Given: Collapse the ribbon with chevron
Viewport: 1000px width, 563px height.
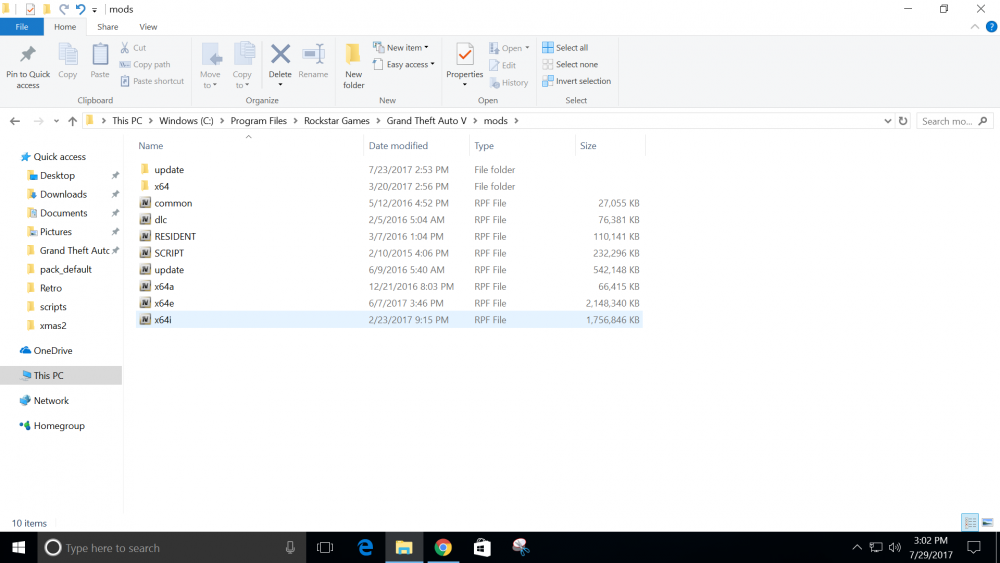Looking at the screenshot, I should pyautogui.click(x=974, y=27).
